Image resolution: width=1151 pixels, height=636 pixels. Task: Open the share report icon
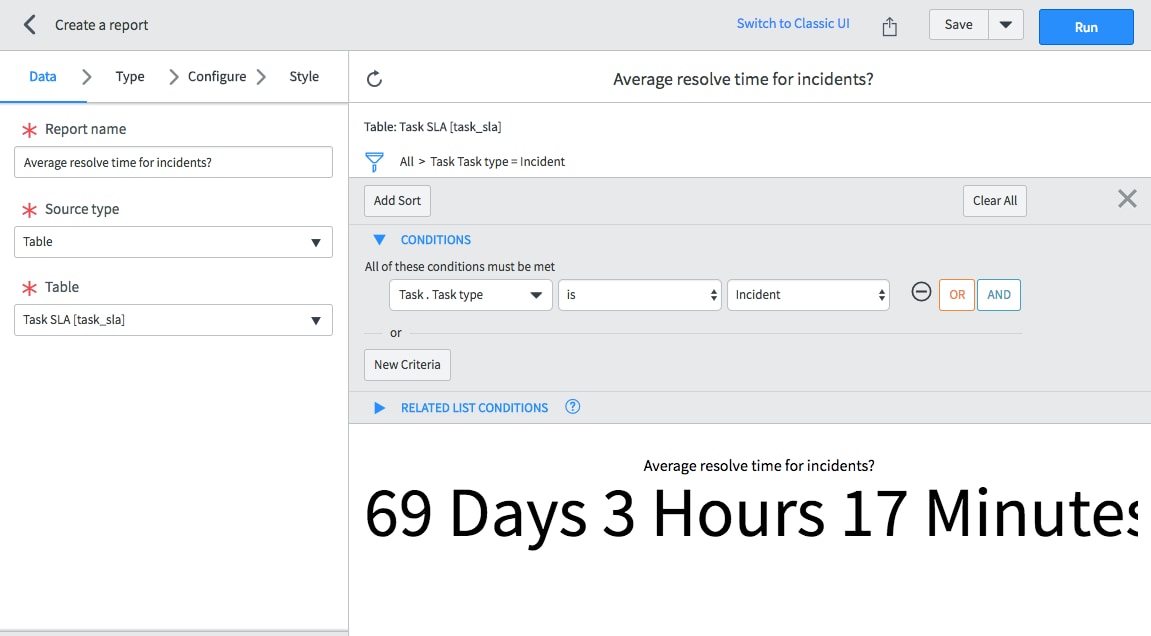(889, 27)
